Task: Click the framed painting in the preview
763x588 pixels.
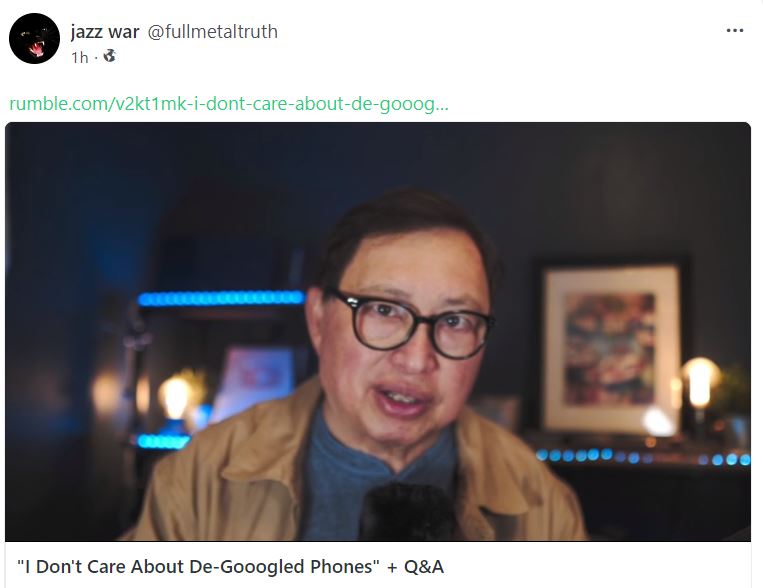Action: click(x=612, y=348)
